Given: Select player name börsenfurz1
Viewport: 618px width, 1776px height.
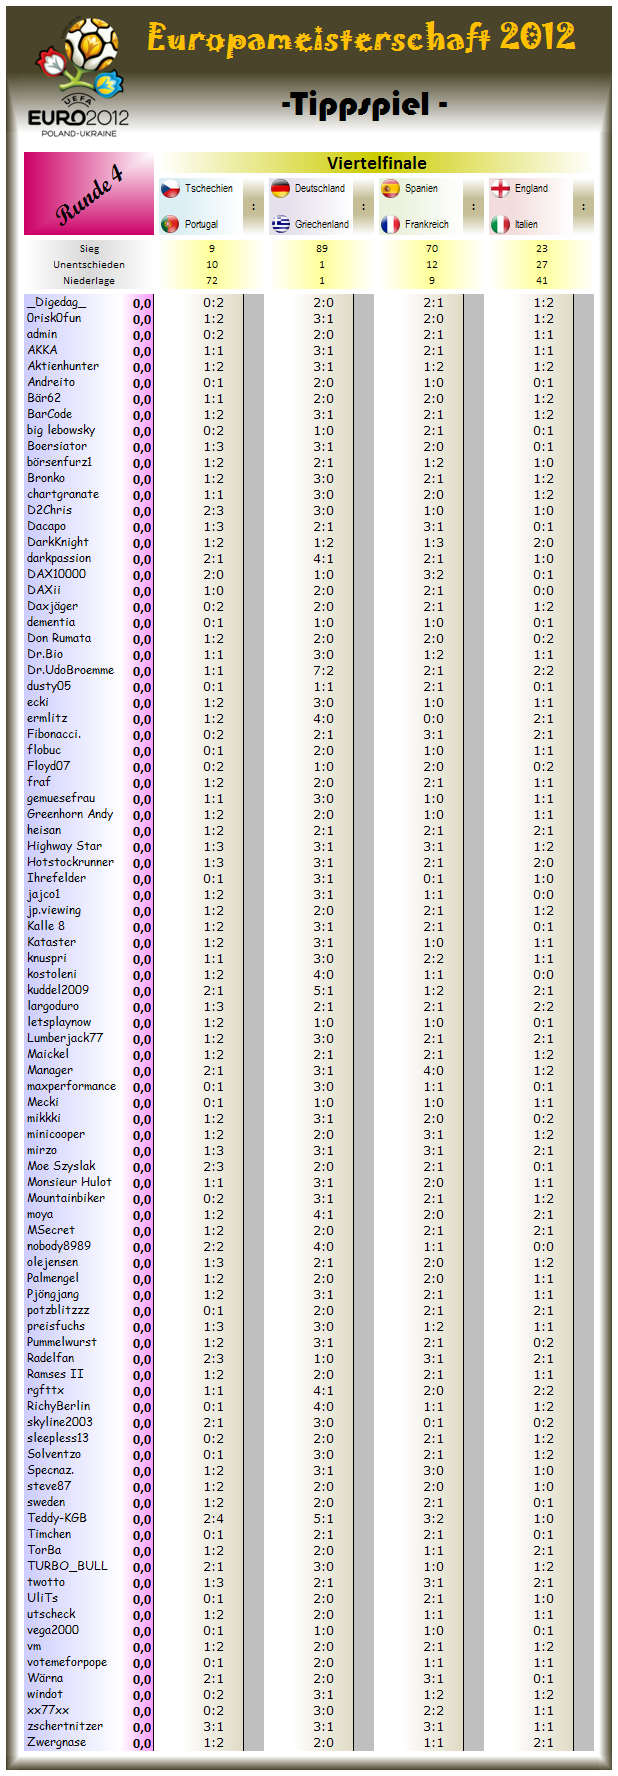Looking at the screenshot, I should click(59, 462).
